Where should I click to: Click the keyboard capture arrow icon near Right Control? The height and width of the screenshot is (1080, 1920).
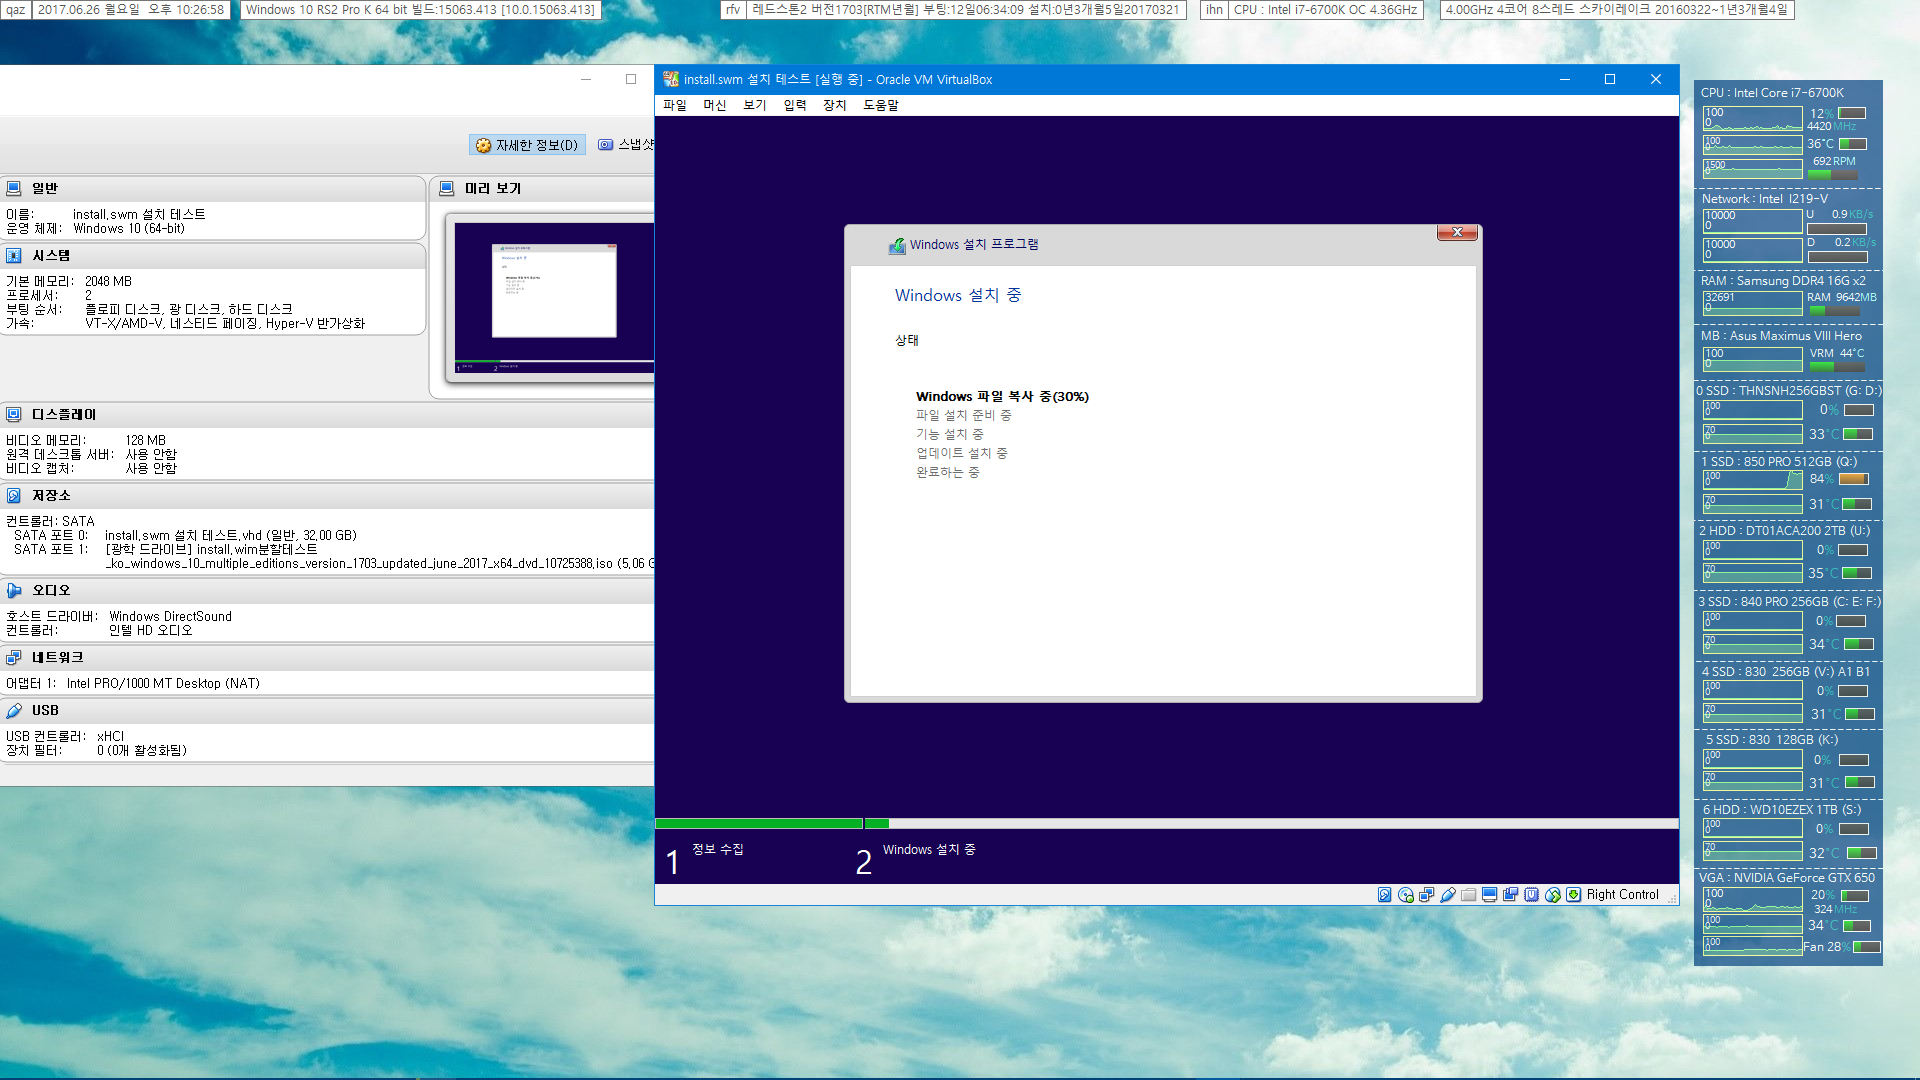[x=1573, y=895]
